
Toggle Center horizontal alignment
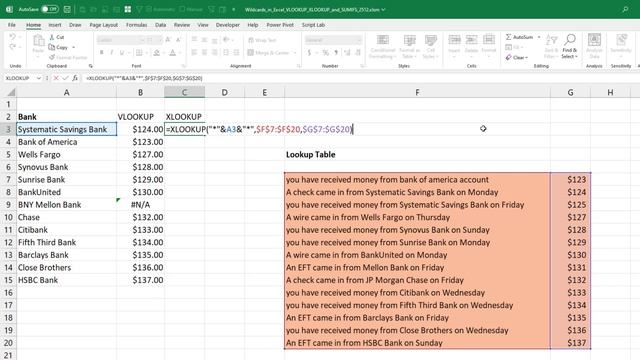tap(204, 53)
